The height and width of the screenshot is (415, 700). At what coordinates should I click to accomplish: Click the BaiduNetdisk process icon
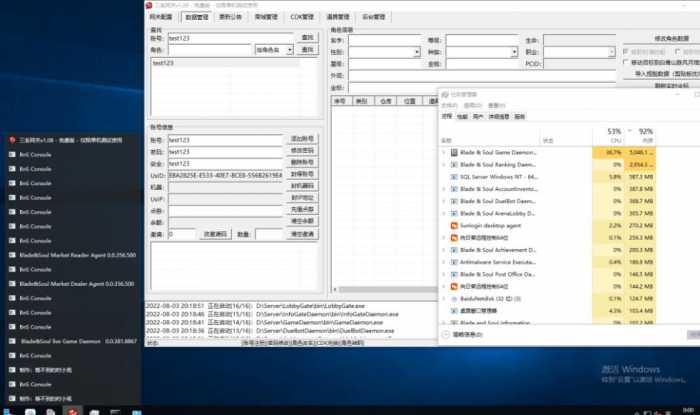click(x=454, y=299)
